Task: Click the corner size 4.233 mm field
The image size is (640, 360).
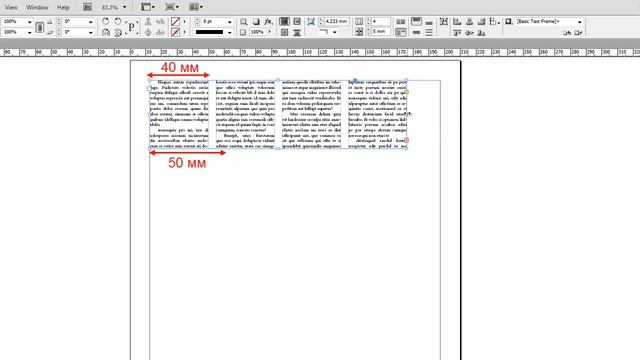Action: click(337, 21)
